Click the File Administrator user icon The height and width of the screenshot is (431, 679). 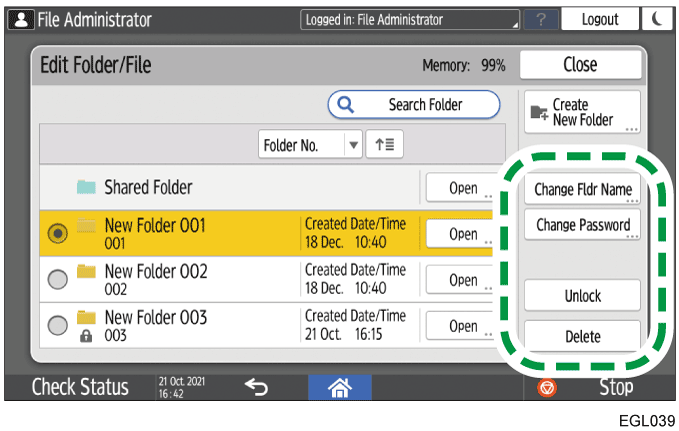[19, 19]
